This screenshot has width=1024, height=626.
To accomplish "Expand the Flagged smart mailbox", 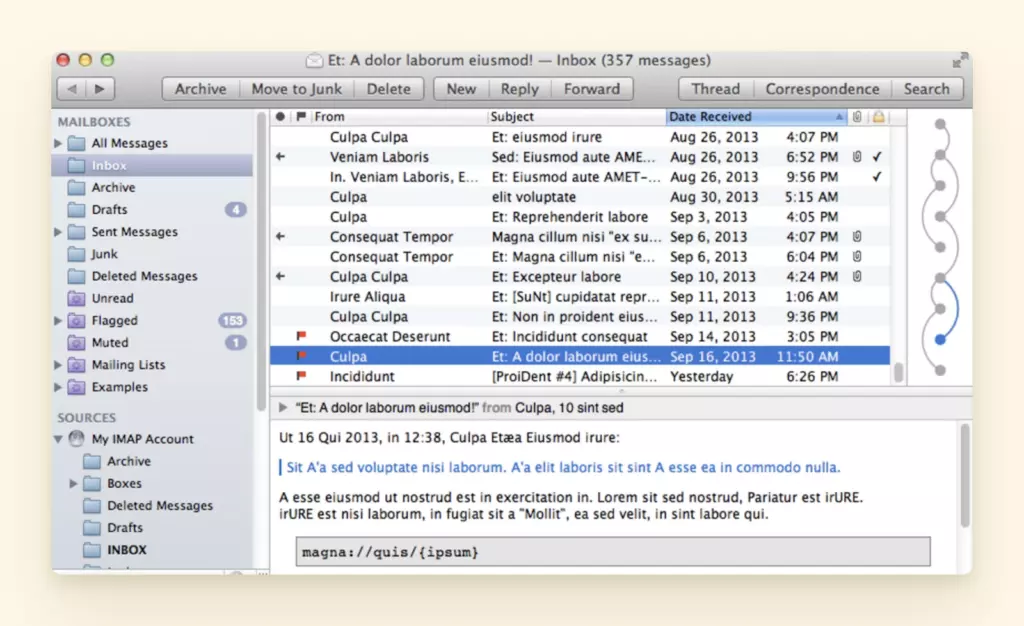I will 58,321.
